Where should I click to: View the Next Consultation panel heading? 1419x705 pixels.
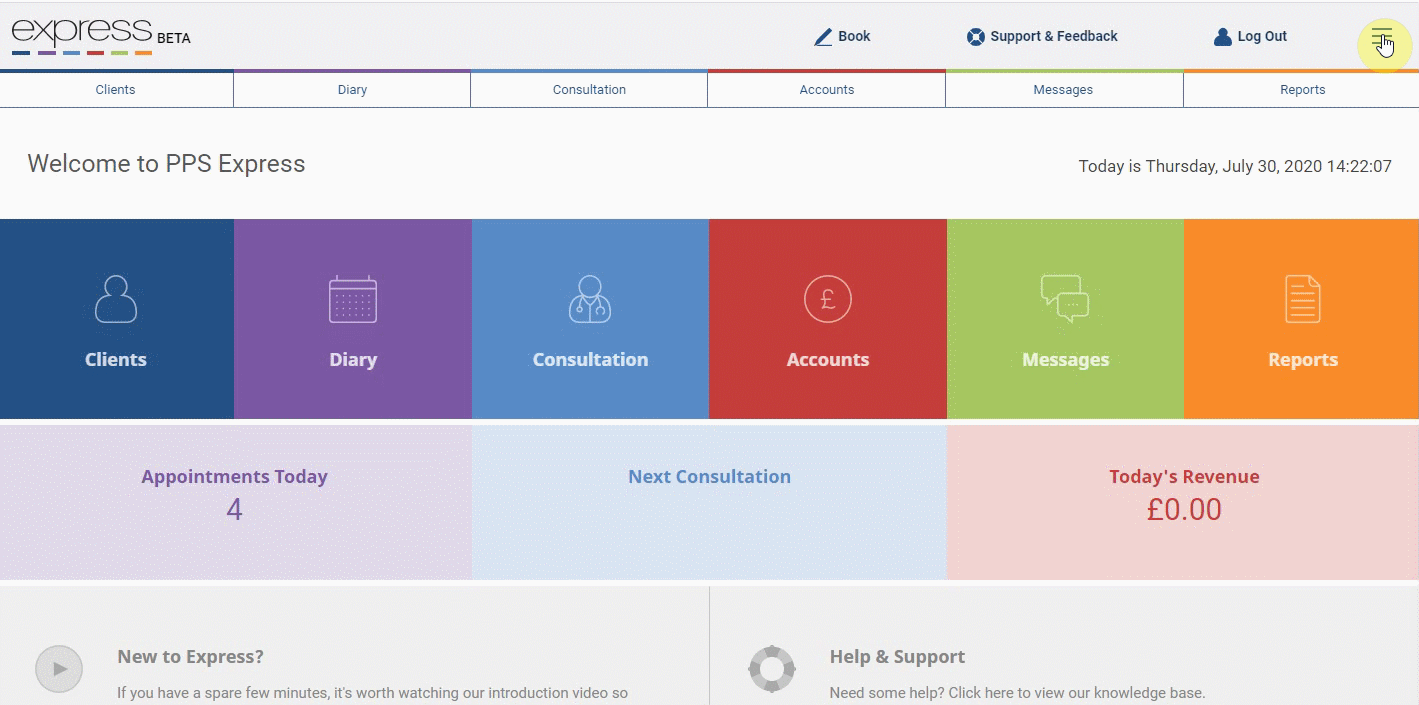point(709,477)
